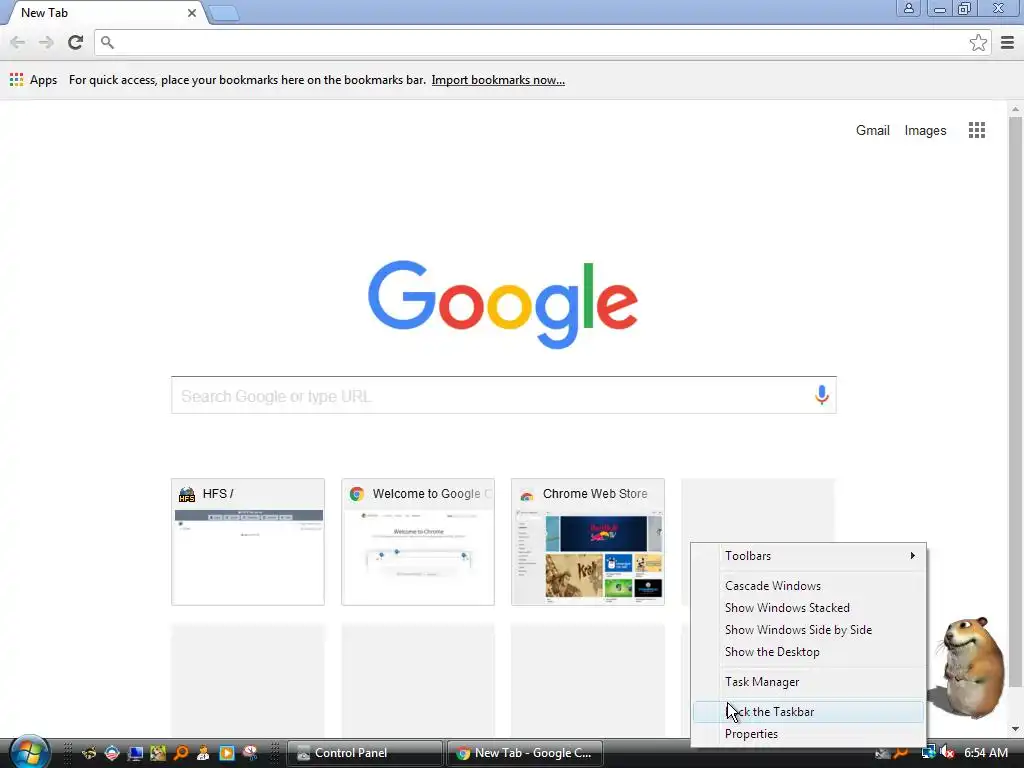
Task: Click the orange magnifier tray icon
Action: (902, 753)
